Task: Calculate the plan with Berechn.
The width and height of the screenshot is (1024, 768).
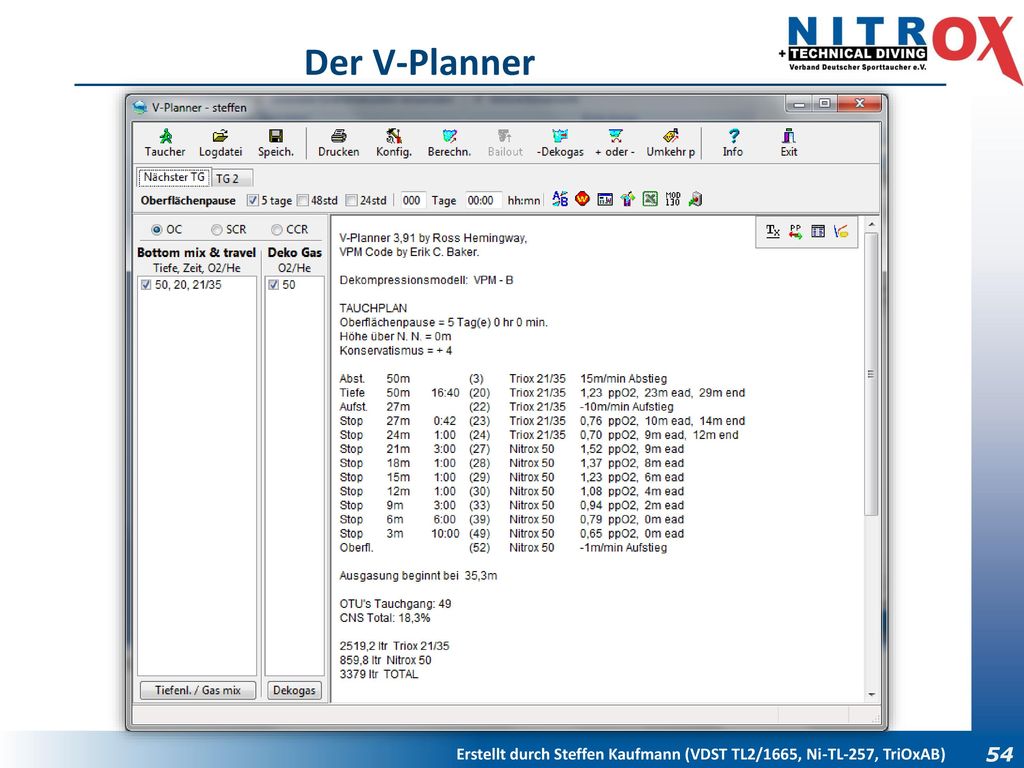Action: tap(449, 143)
